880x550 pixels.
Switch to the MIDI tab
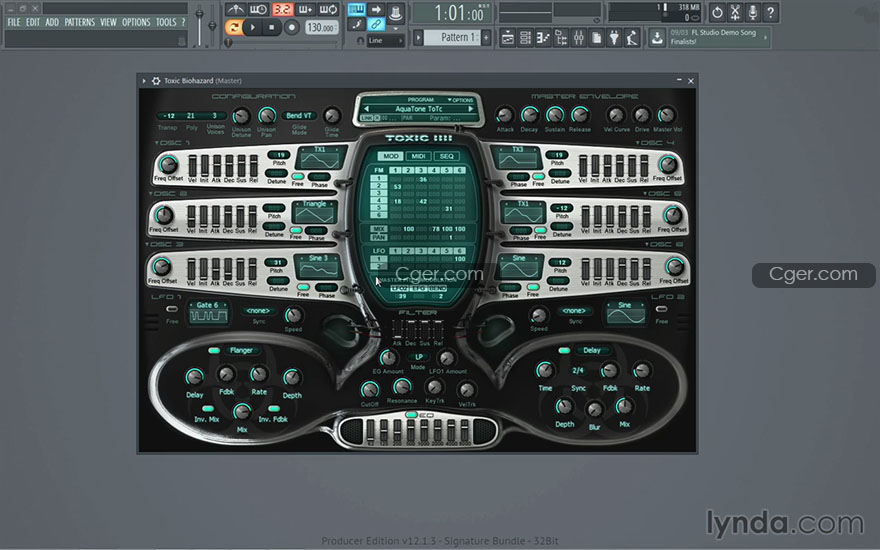tap(418, 156)
